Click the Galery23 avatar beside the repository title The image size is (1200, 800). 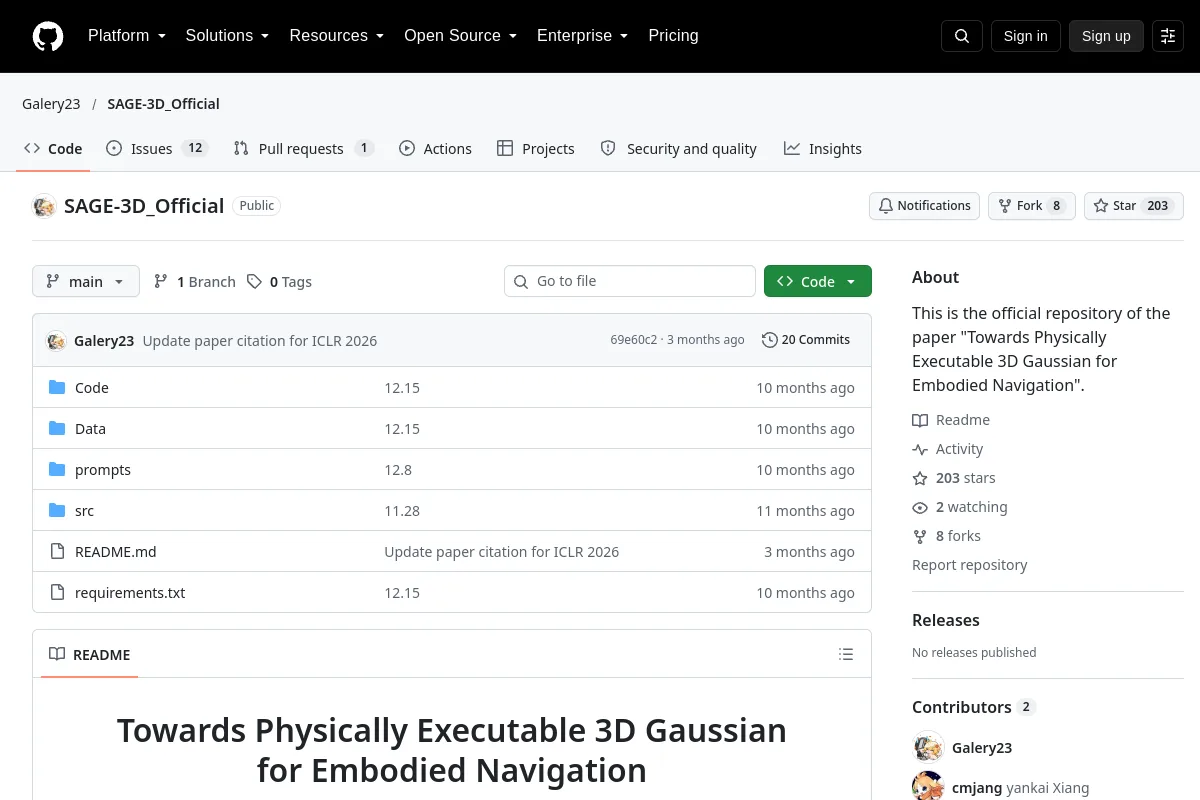[44, 206]
